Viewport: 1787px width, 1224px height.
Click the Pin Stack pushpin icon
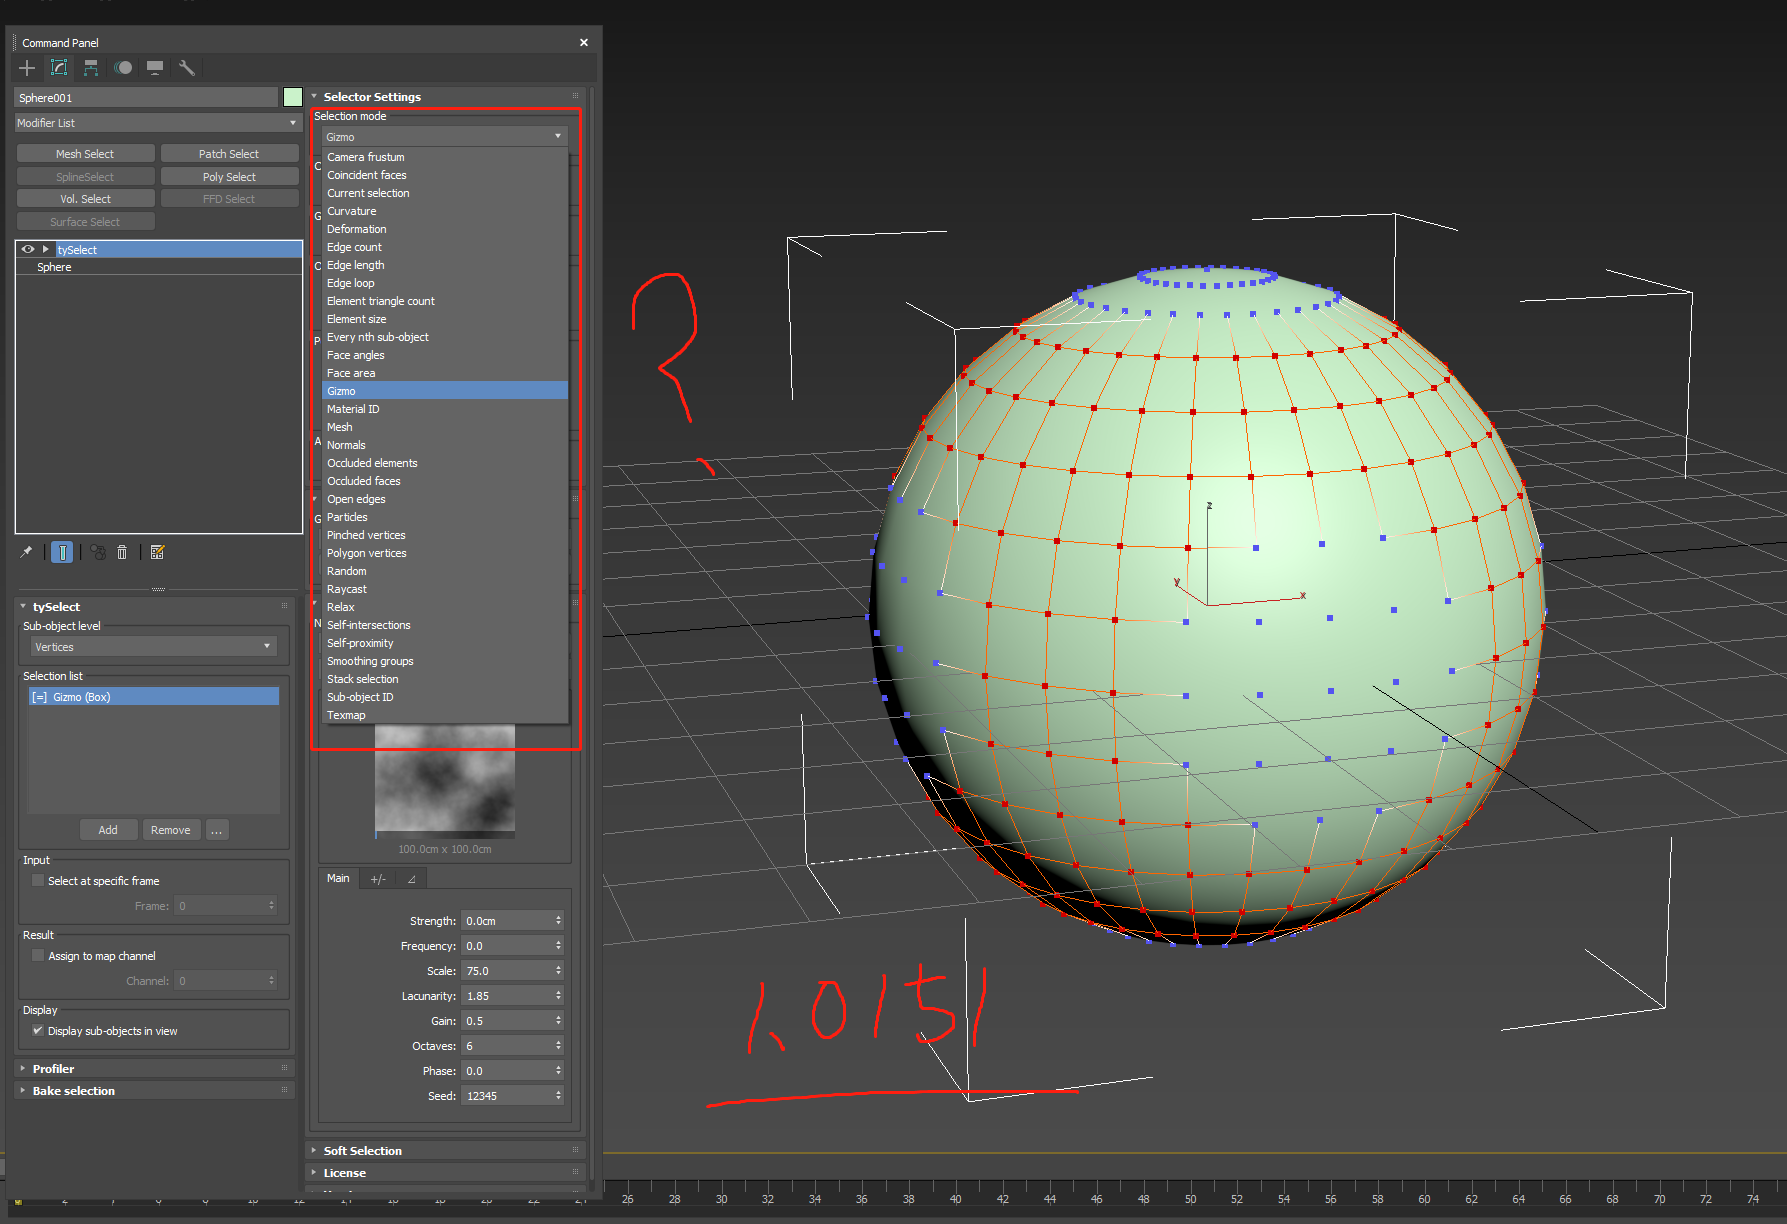tap(26, 552)
